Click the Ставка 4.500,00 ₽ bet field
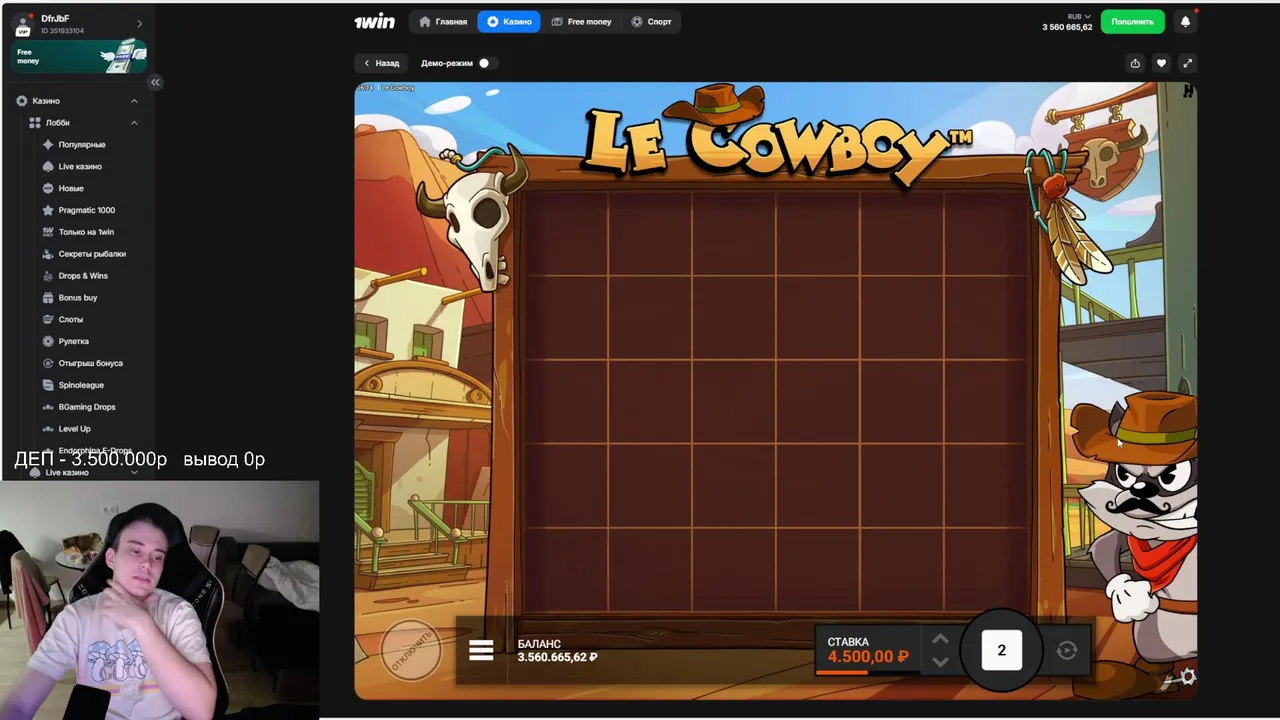 coord(868,650)
